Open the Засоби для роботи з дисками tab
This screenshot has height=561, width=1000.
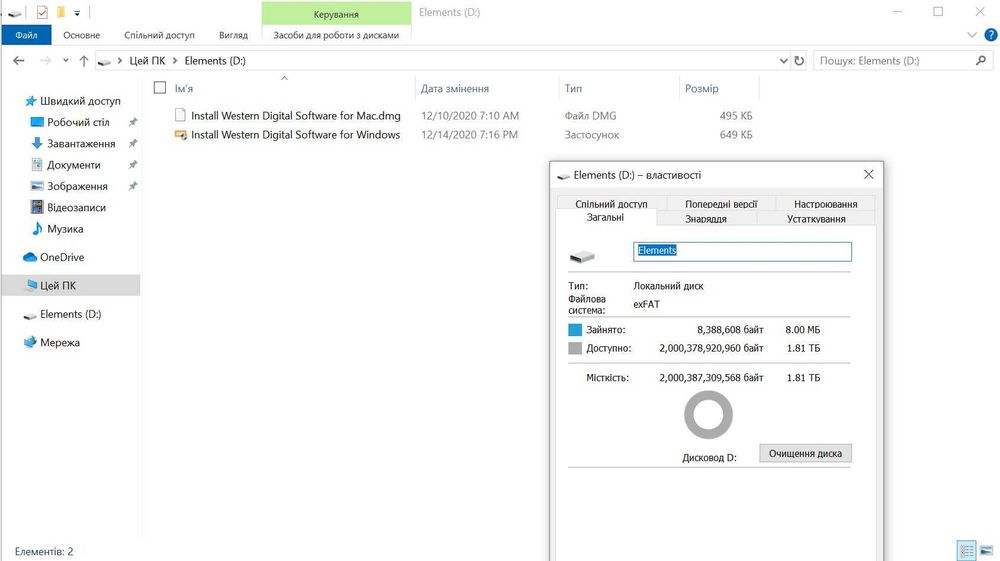pos(336,35)
